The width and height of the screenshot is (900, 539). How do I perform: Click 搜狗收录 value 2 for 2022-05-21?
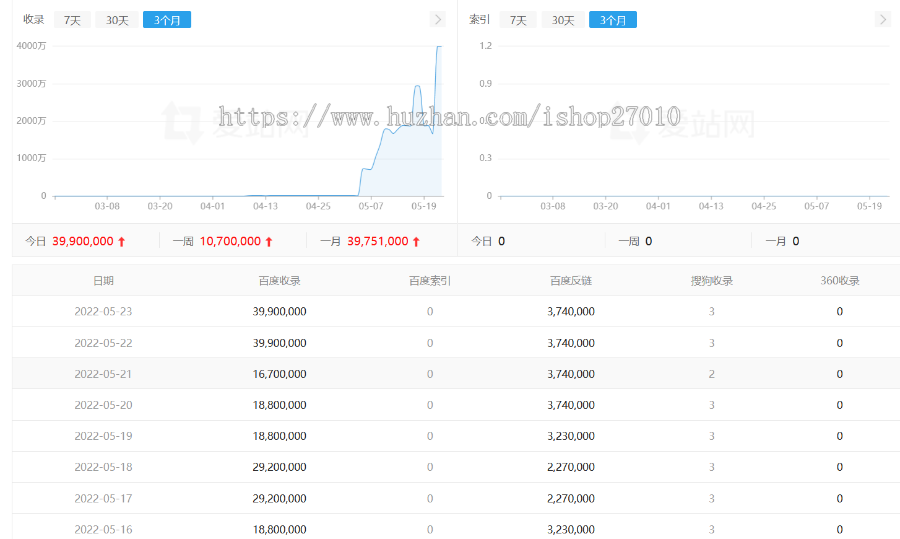(x=712, y=374)
